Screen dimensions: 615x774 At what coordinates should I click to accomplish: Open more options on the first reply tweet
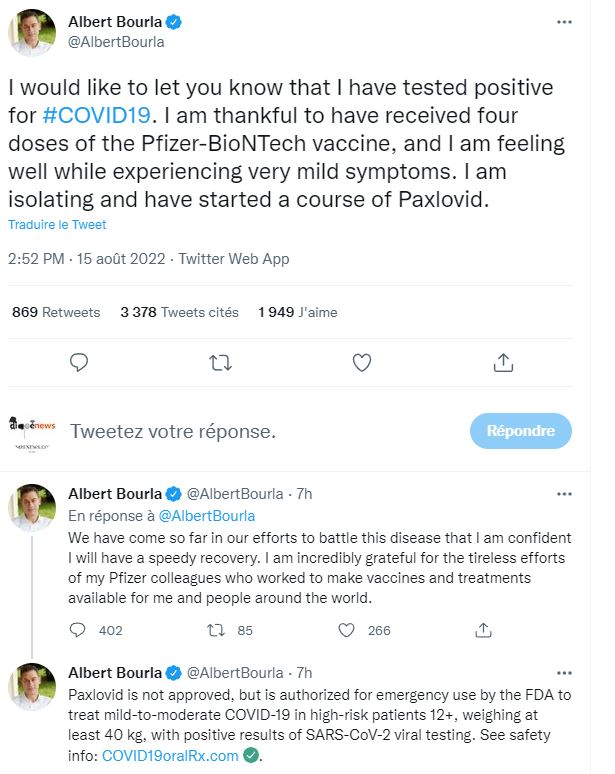pyautogui.click(x=564, y=493)
